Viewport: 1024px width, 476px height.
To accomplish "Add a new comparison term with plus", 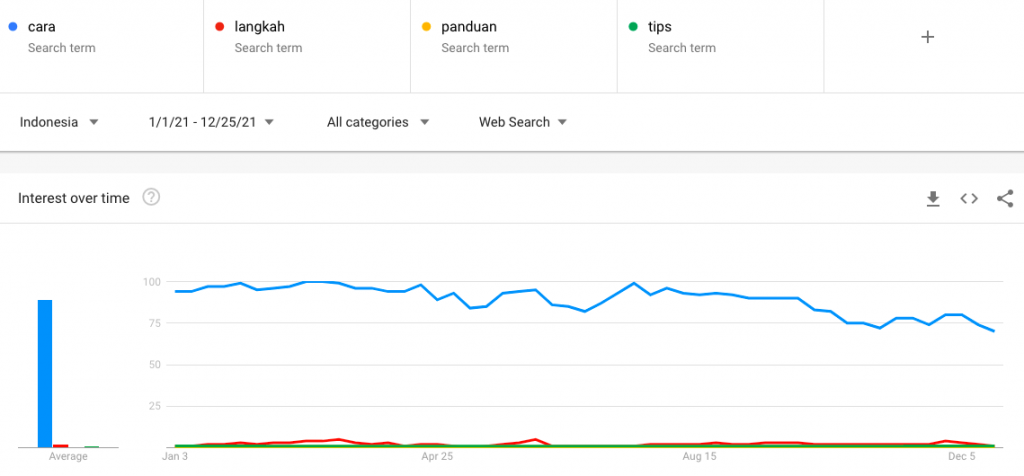I will click(x=927, y=37).
